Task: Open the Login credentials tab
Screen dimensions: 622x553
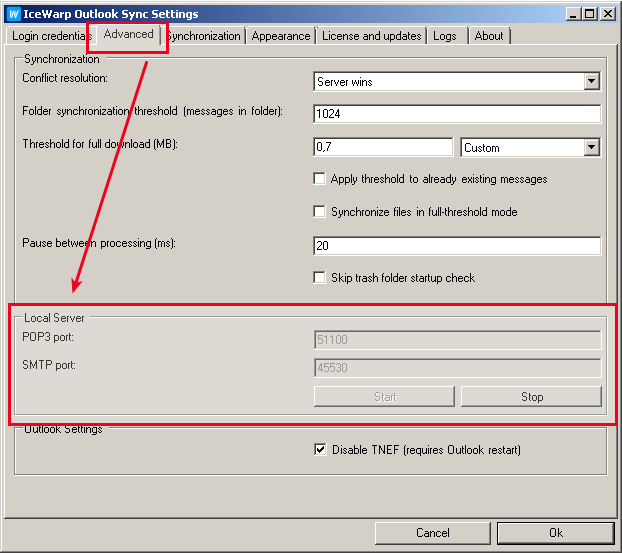Action: pyautogui.click(x=50, y=36)
